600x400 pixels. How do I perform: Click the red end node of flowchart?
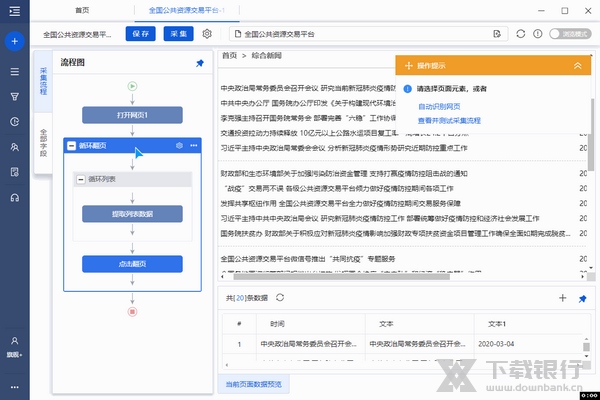132,312
